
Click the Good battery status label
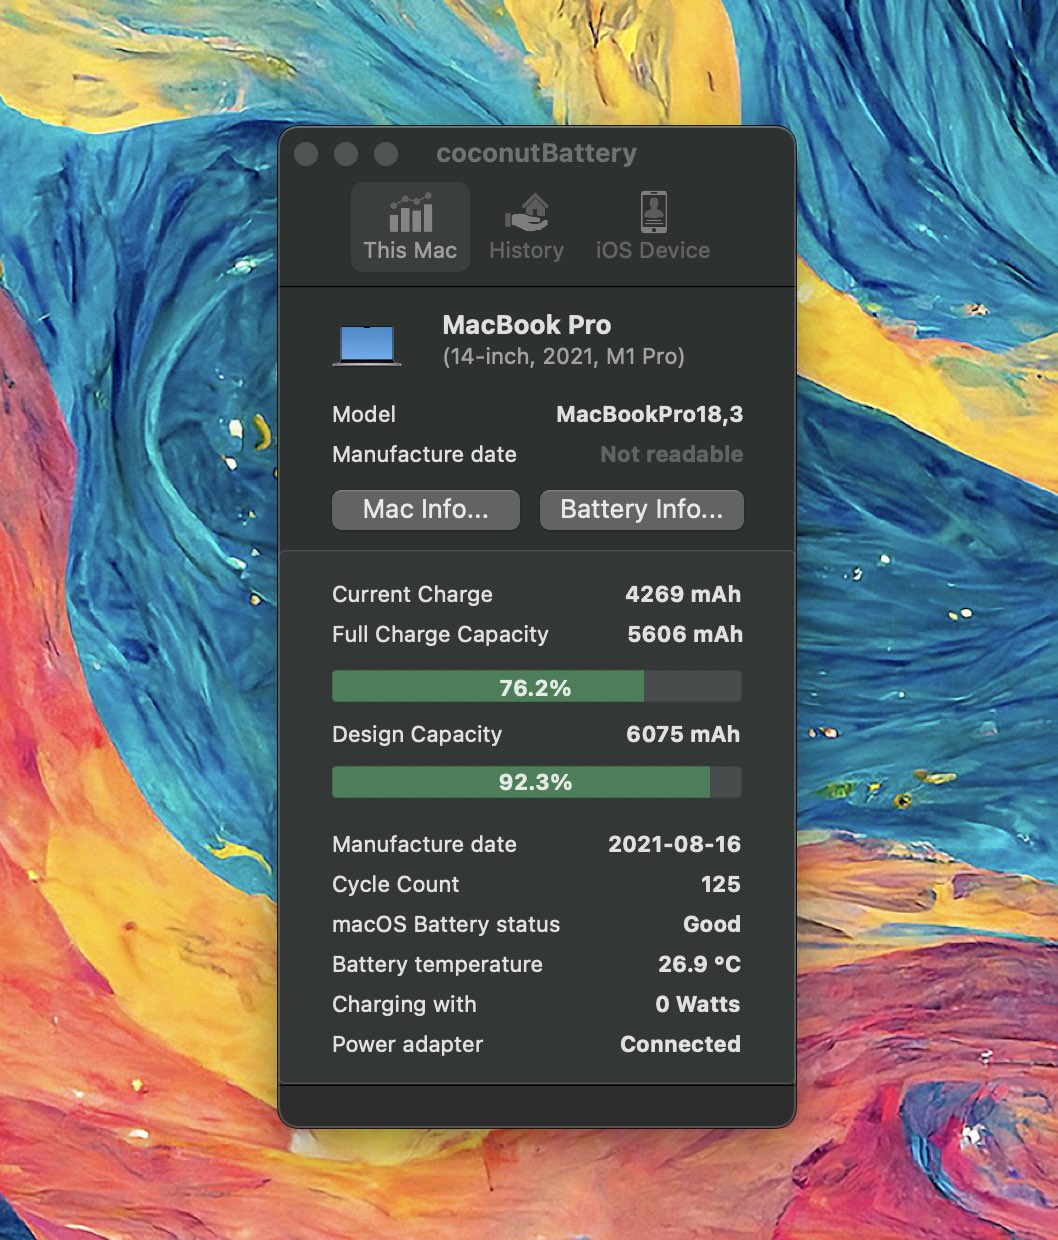point(713,924)
